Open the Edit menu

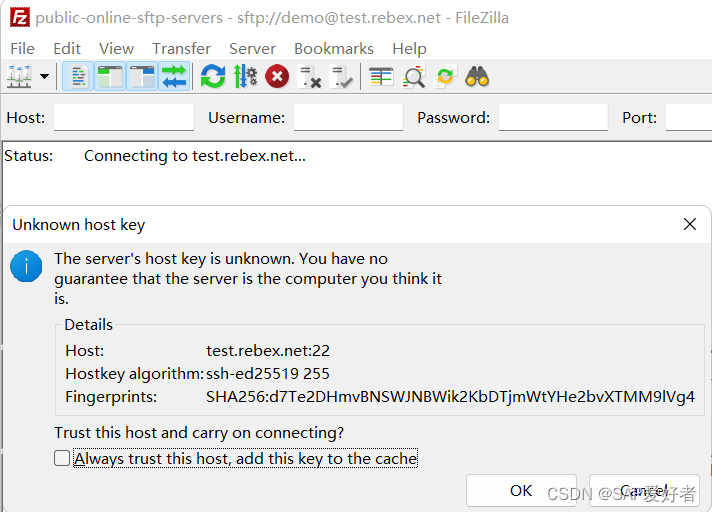pos(67,49)
